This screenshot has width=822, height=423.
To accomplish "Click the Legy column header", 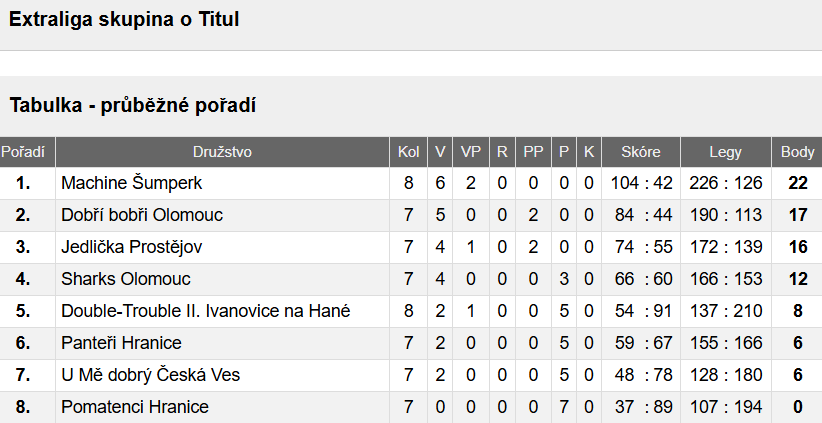I will tap(726, 152).
